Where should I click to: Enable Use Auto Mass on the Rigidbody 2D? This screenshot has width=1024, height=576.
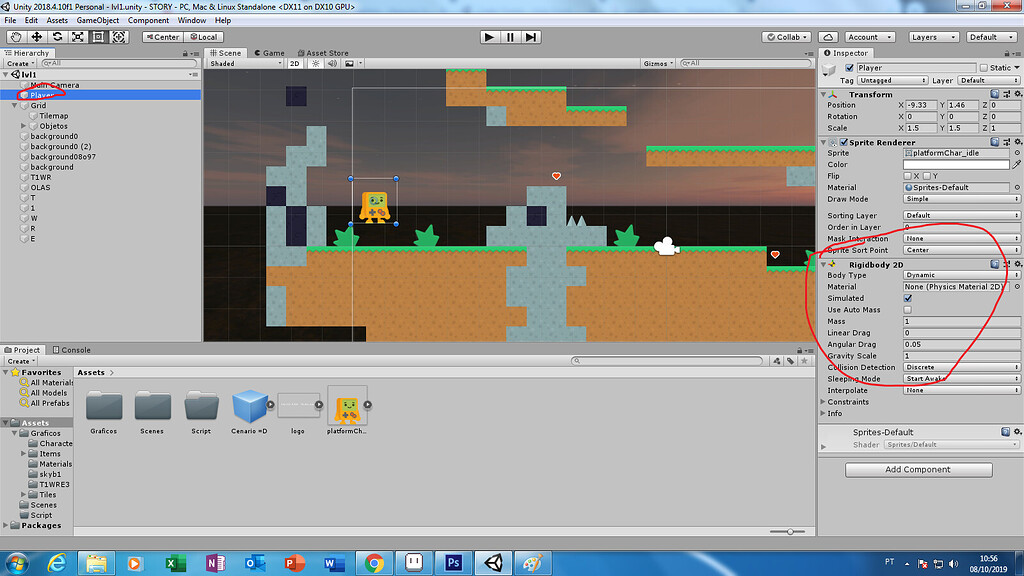[x=909, y=309]
